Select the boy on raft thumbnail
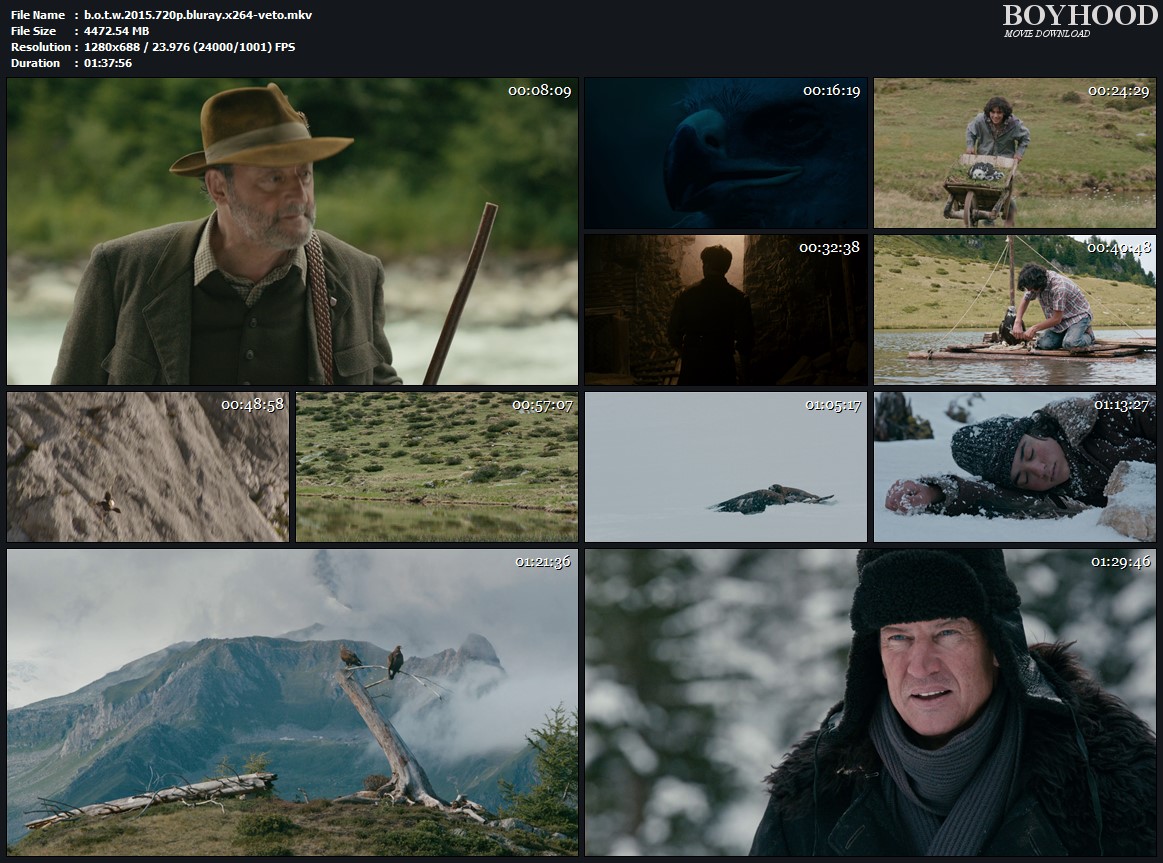This screenshot has height=863, width=1163. point(1014,310)
